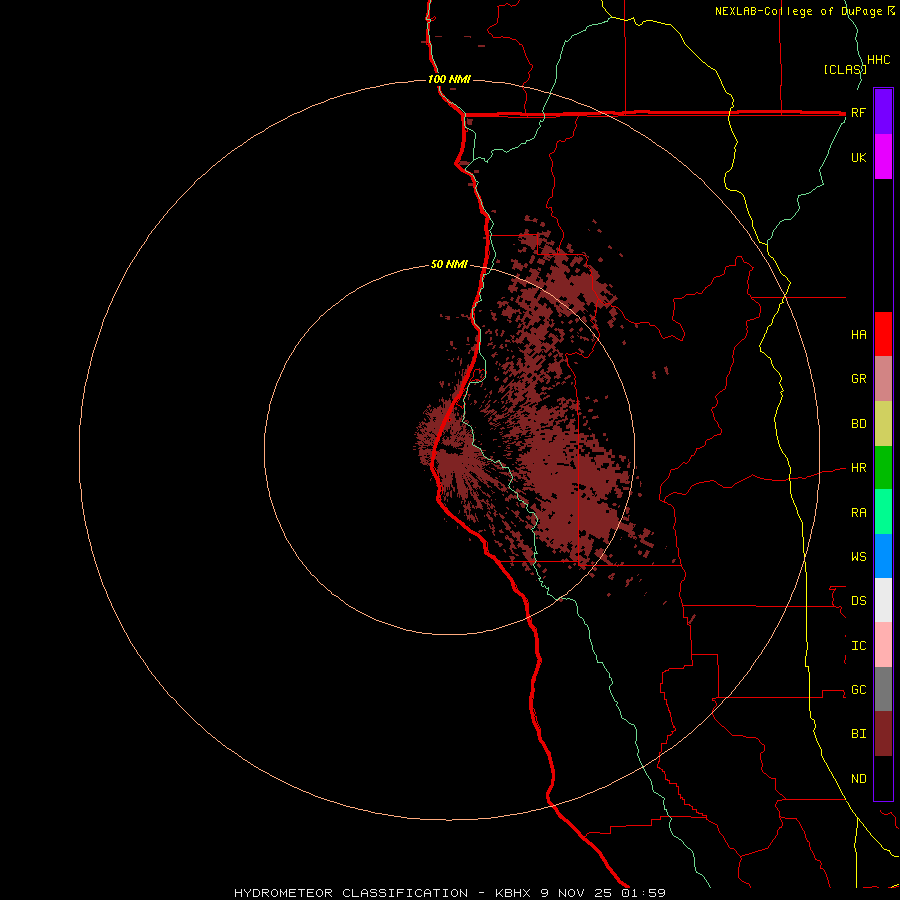Choose the blue WS legend swatch
The width and height of the screenshot is (900, 900).
[x=883, y=556]
